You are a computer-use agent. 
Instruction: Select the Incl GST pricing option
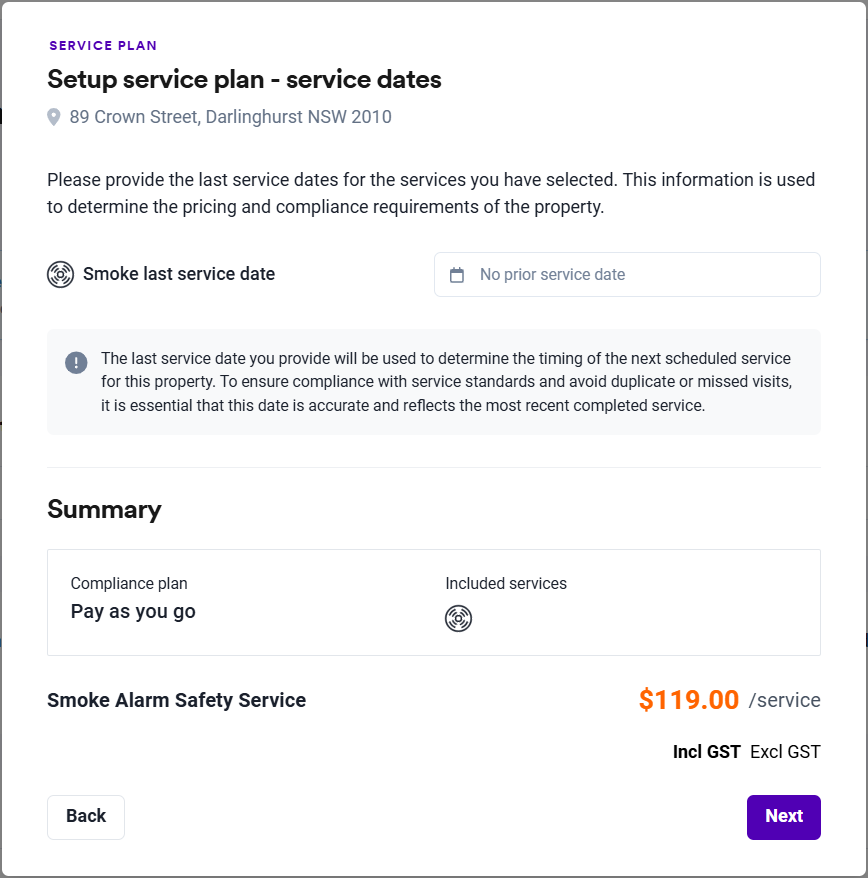click(706, 752)
